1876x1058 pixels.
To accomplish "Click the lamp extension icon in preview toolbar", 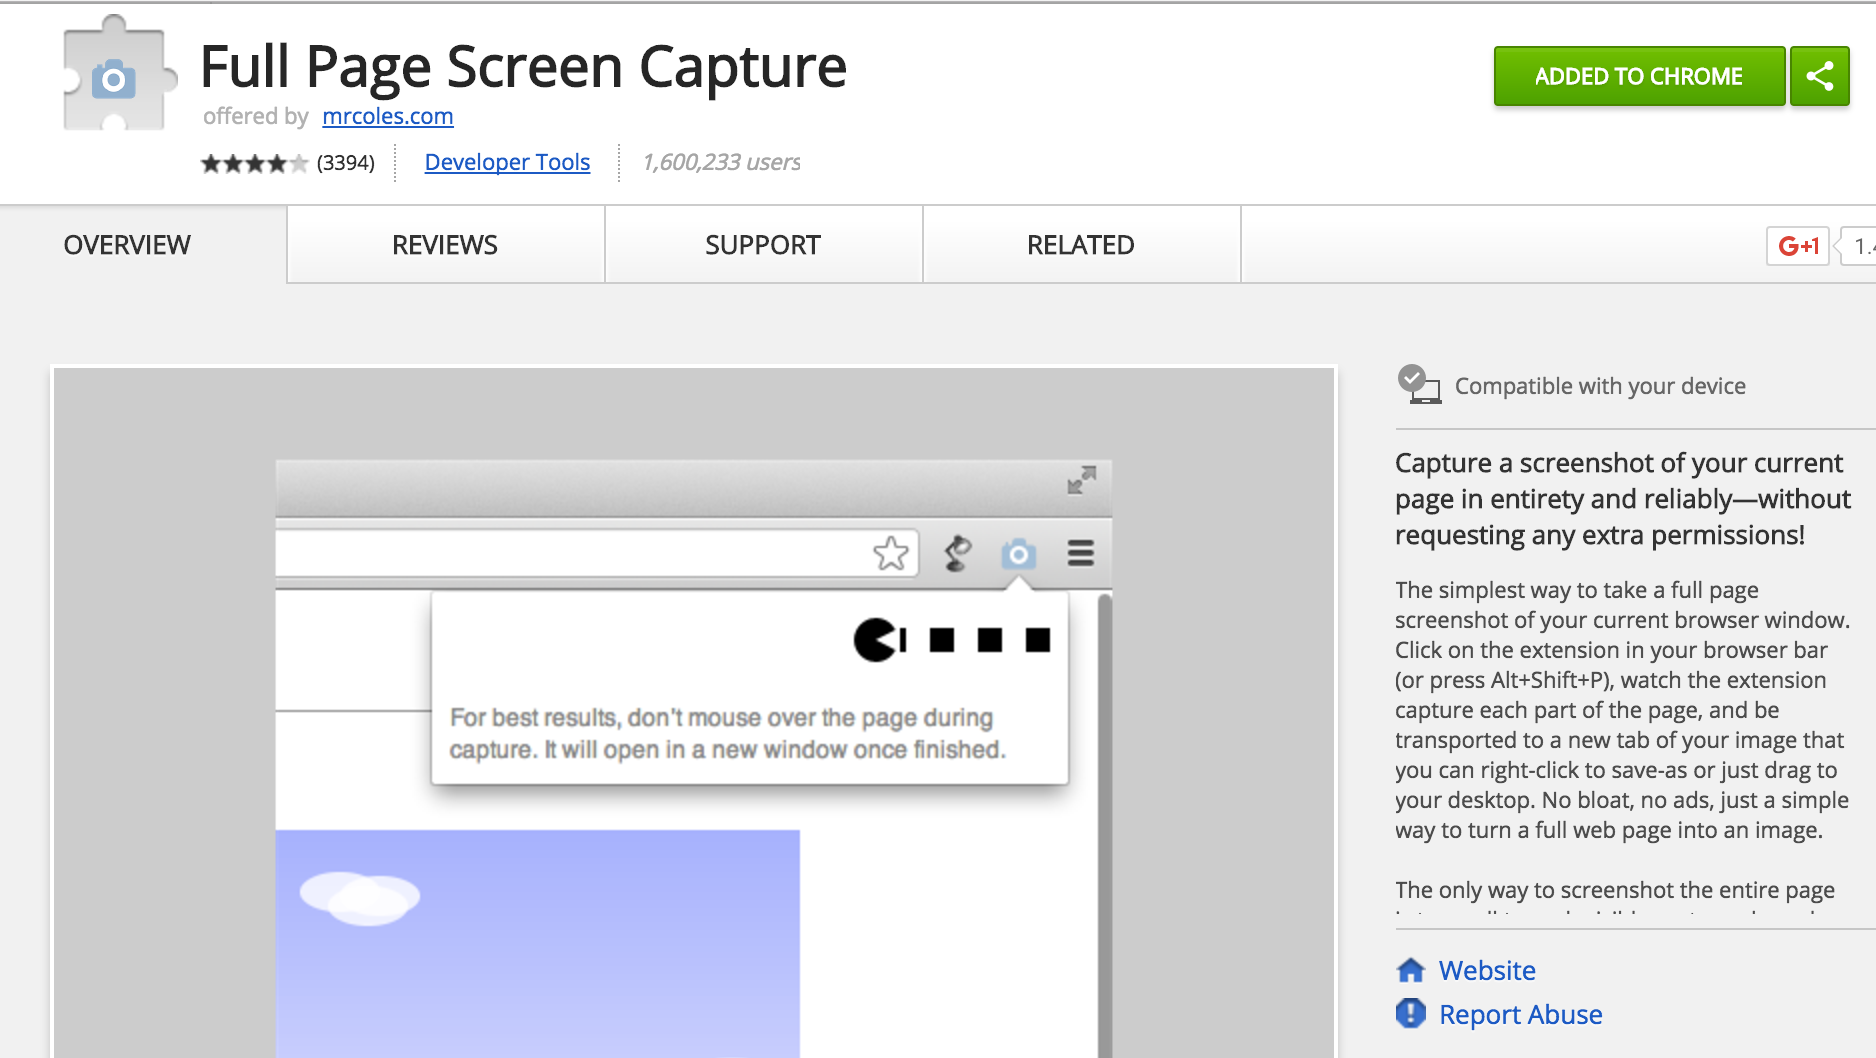I will 957,553.
